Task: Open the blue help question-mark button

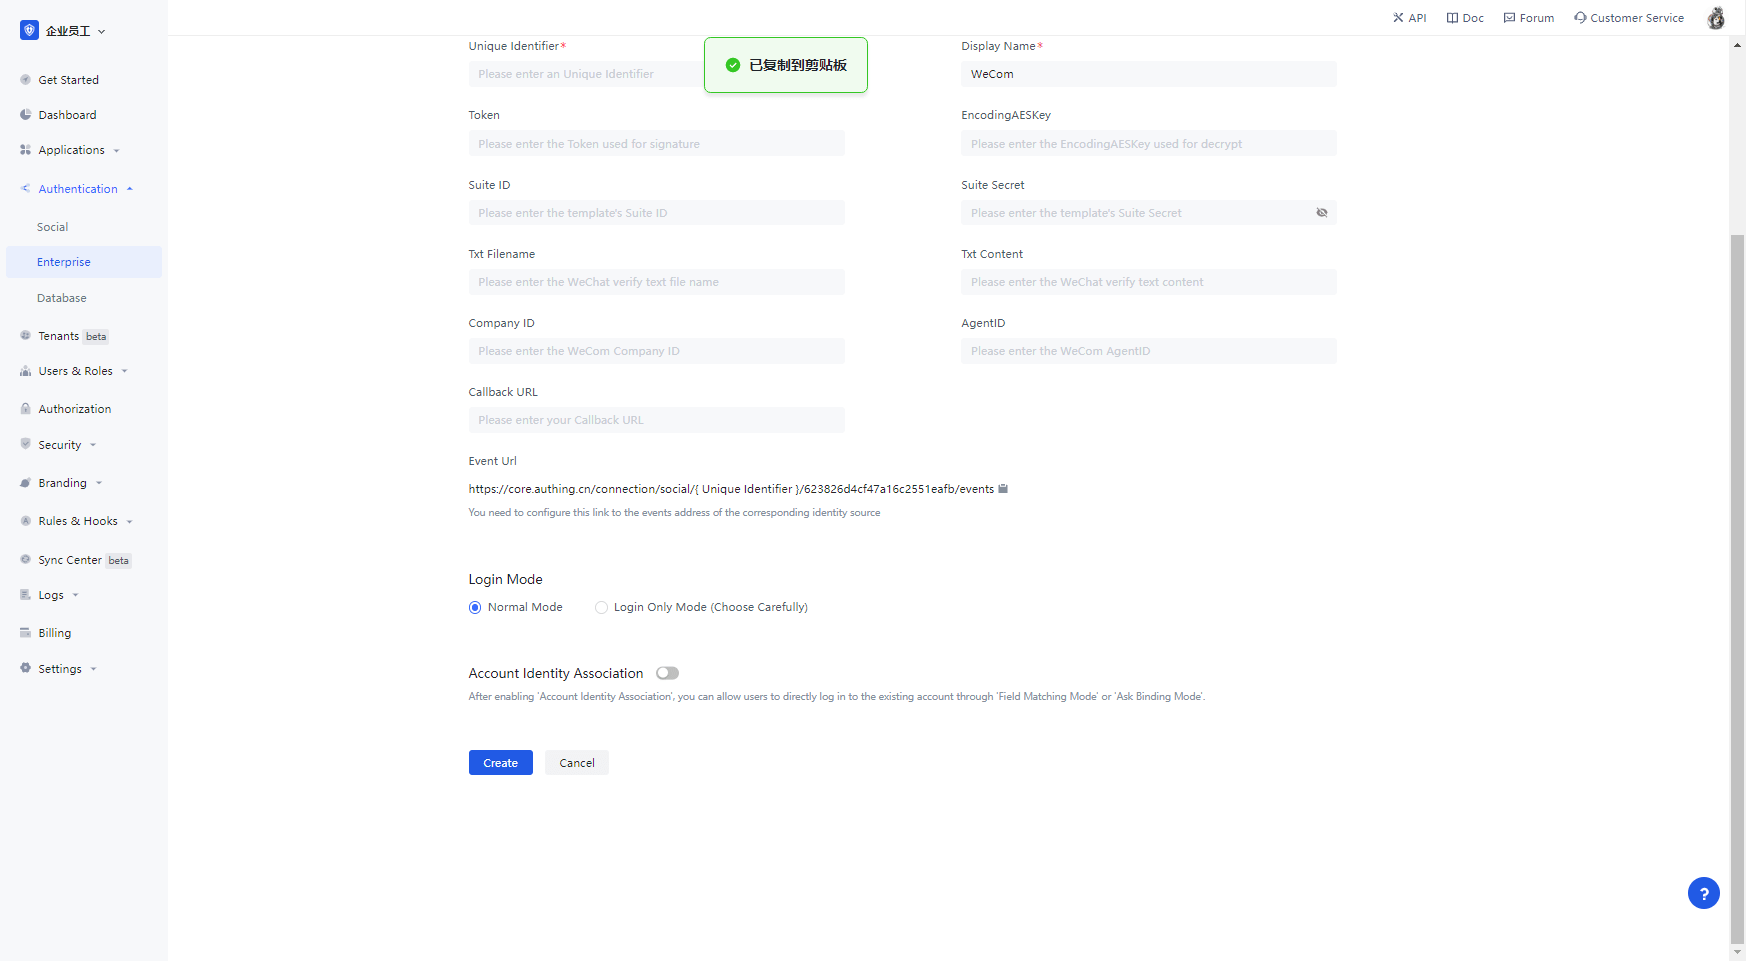Action: [1703, 893]
